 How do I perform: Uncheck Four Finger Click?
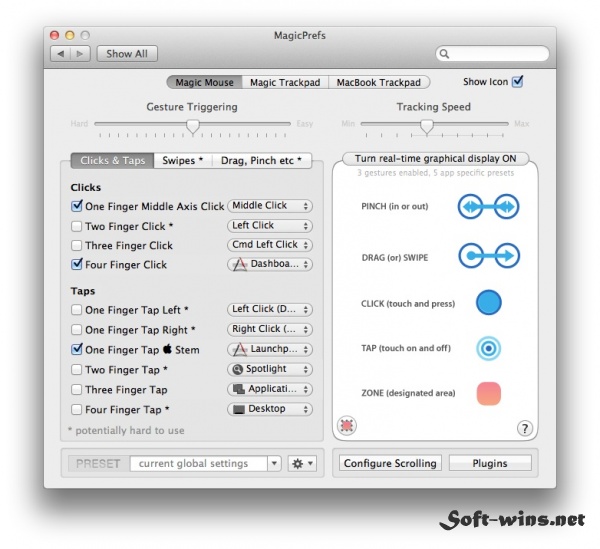pyautogui.click(x=77, y=264)
